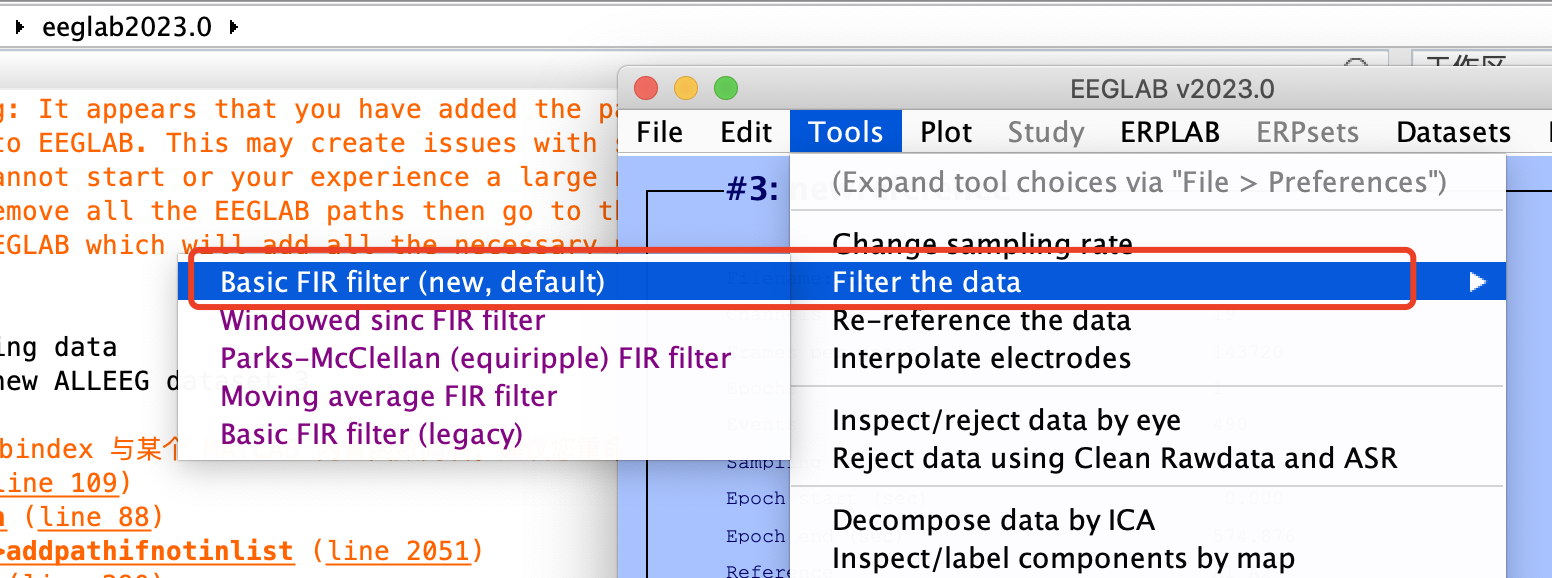The width and height of the screenshot is (1552, 578).
Task: Select Decompose data by ICA
Action: coord(992,520)
